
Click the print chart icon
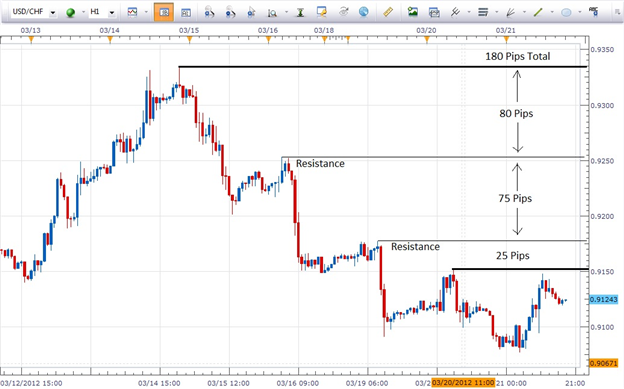click(434, 13)
